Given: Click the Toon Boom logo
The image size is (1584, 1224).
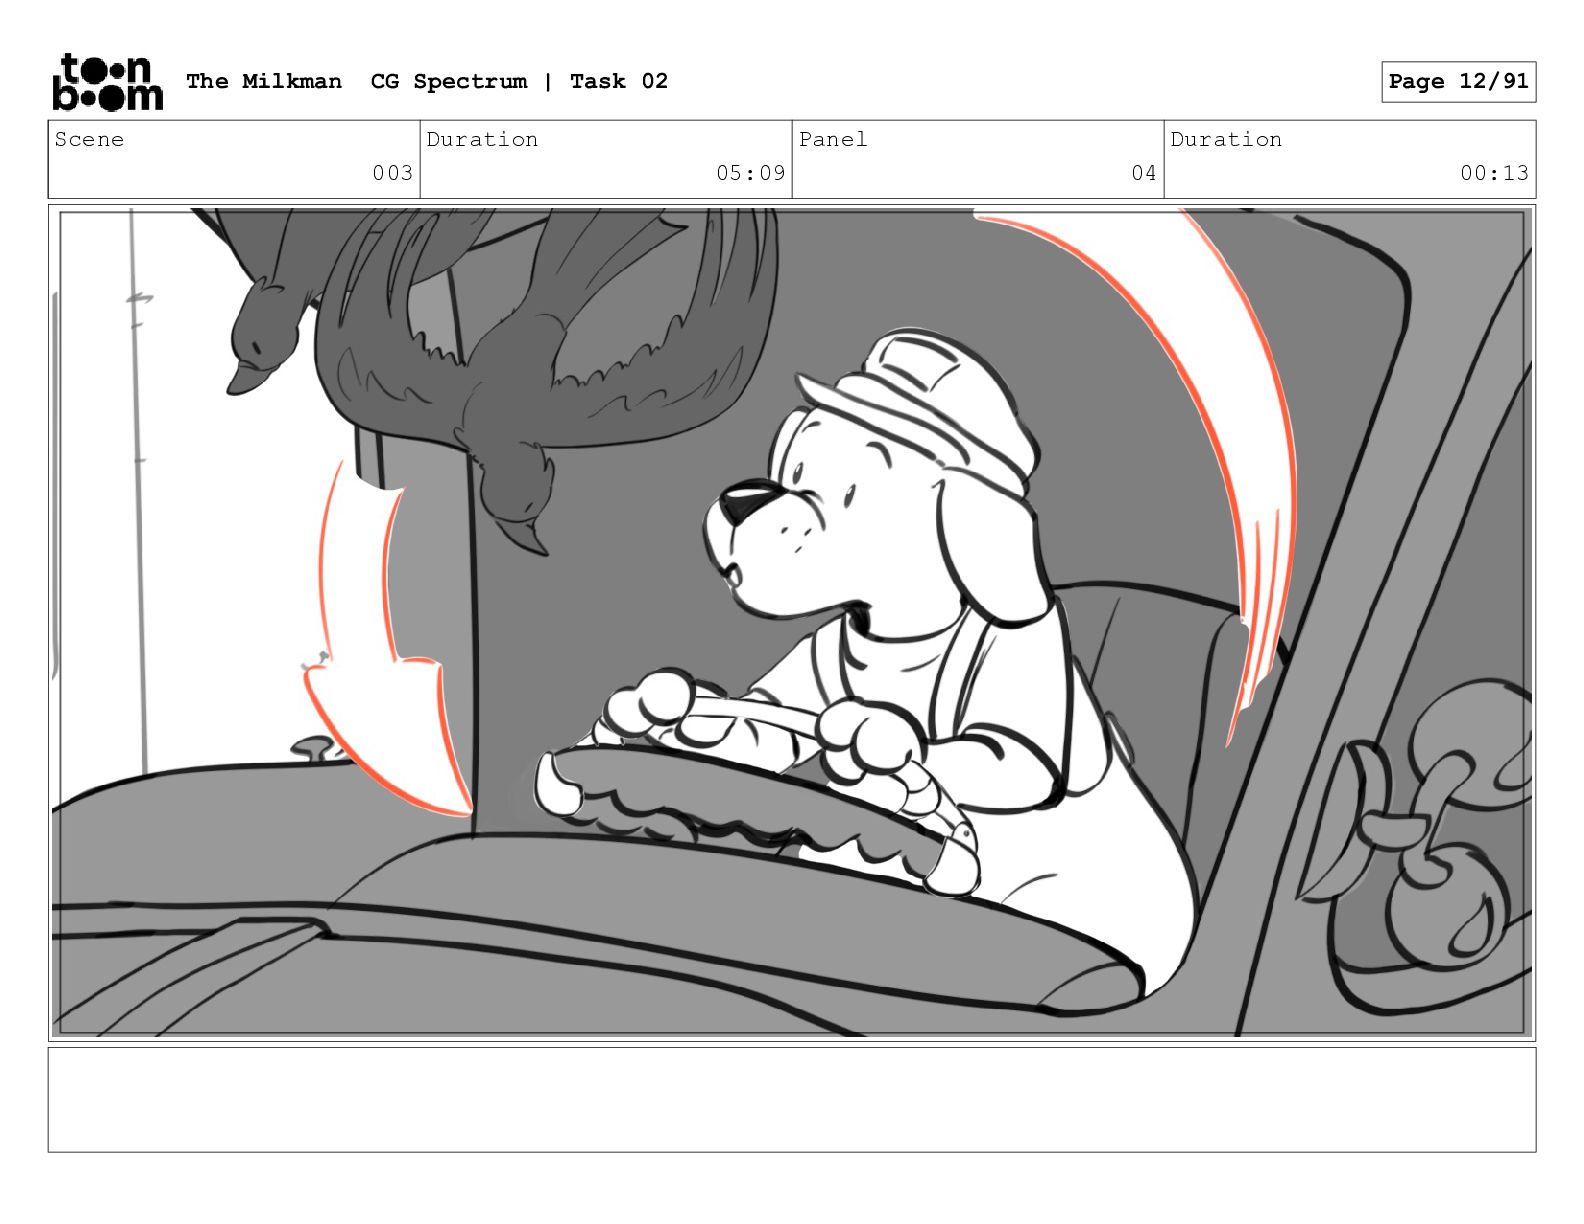Looking at the screenshot, I should pos(107,82).
